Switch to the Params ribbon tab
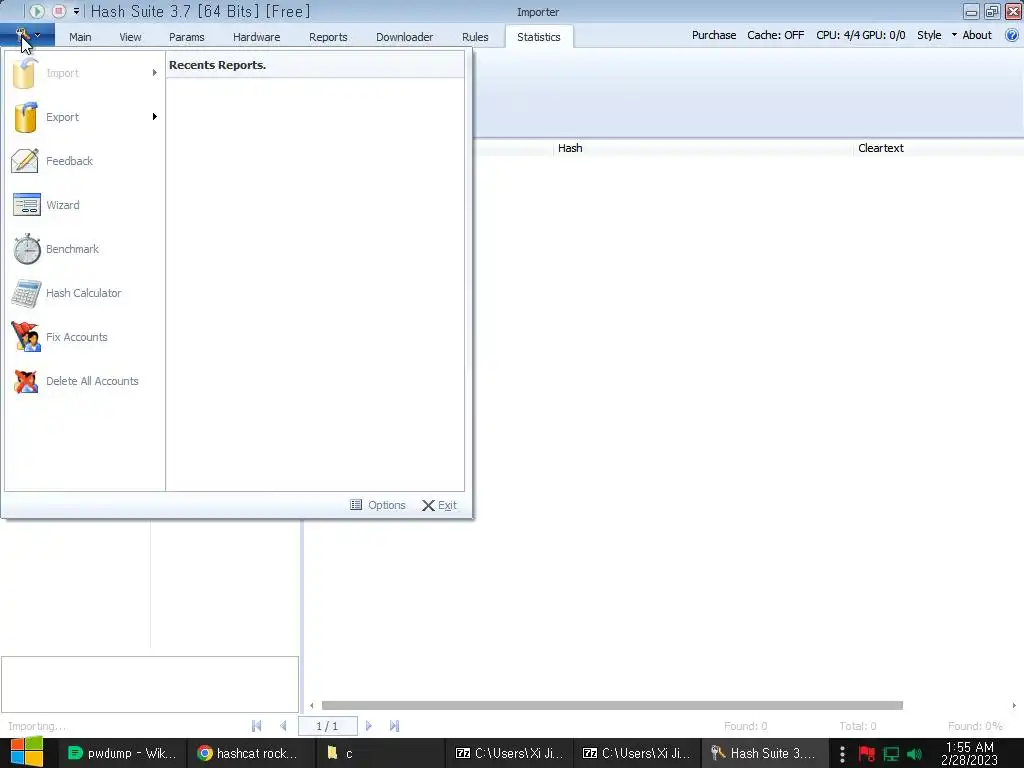 click(x=187, y=37)
